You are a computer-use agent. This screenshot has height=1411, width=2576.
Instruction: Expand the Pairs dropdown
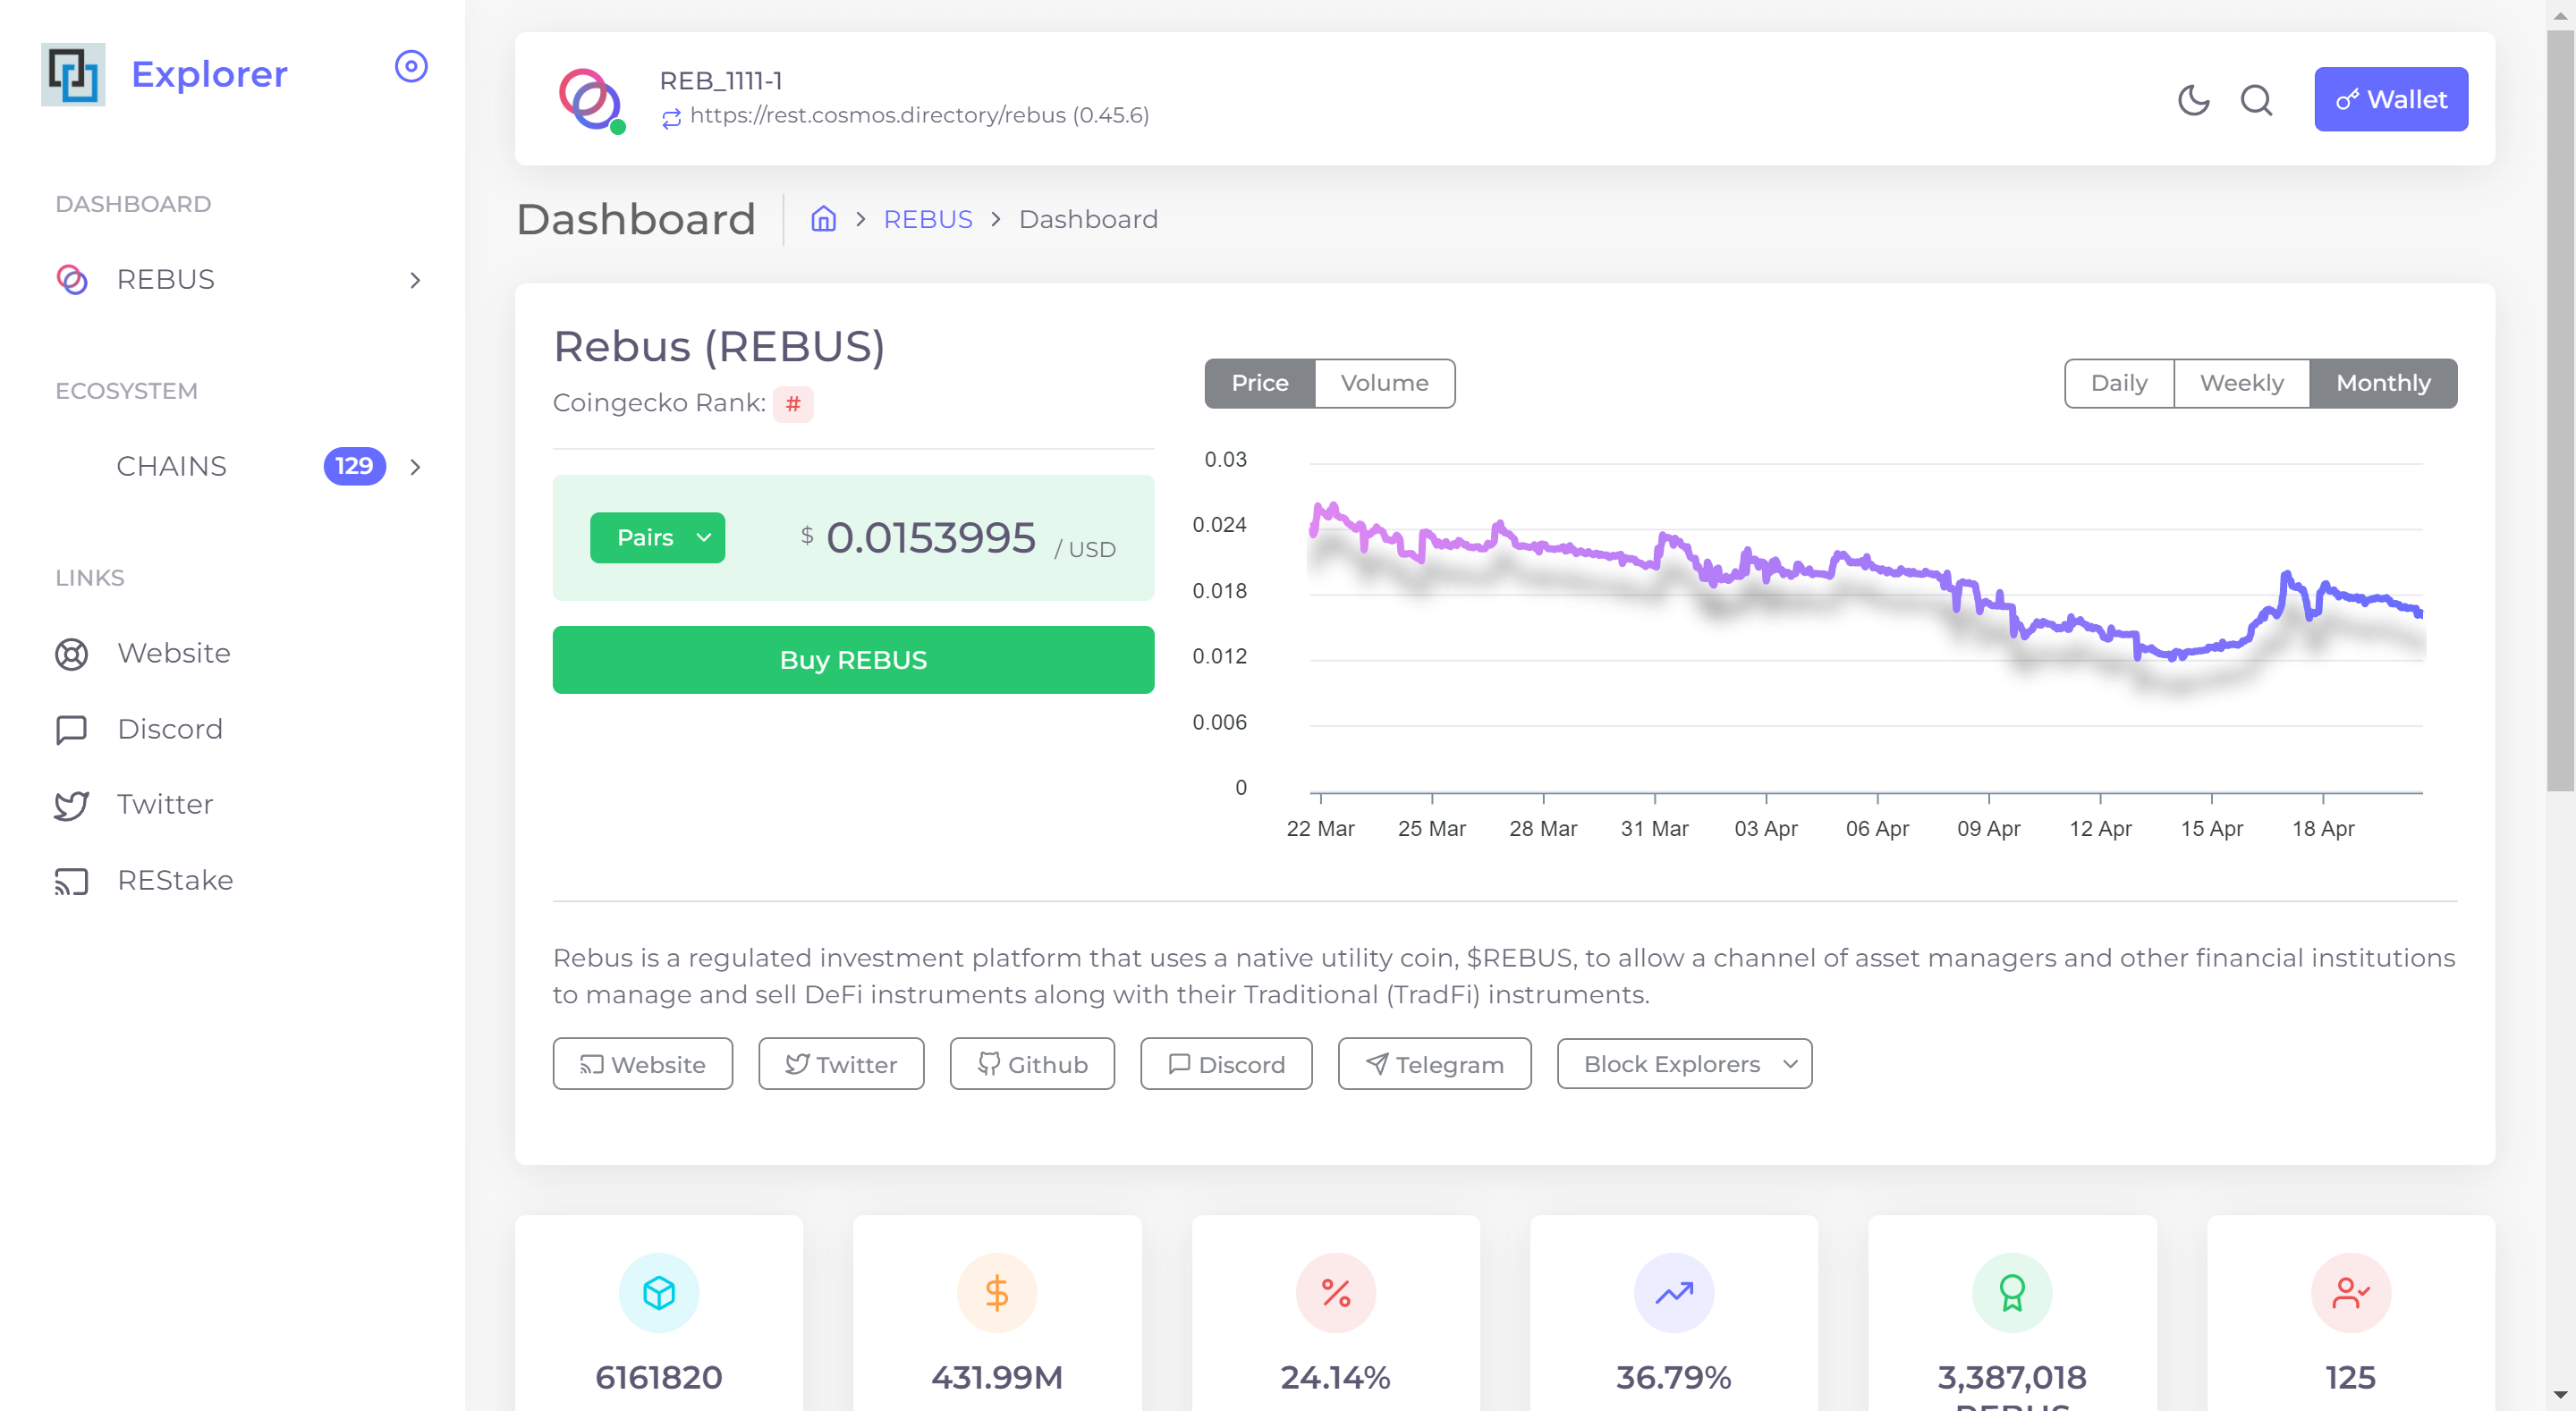pyautogui.click(x=657, y=538)
